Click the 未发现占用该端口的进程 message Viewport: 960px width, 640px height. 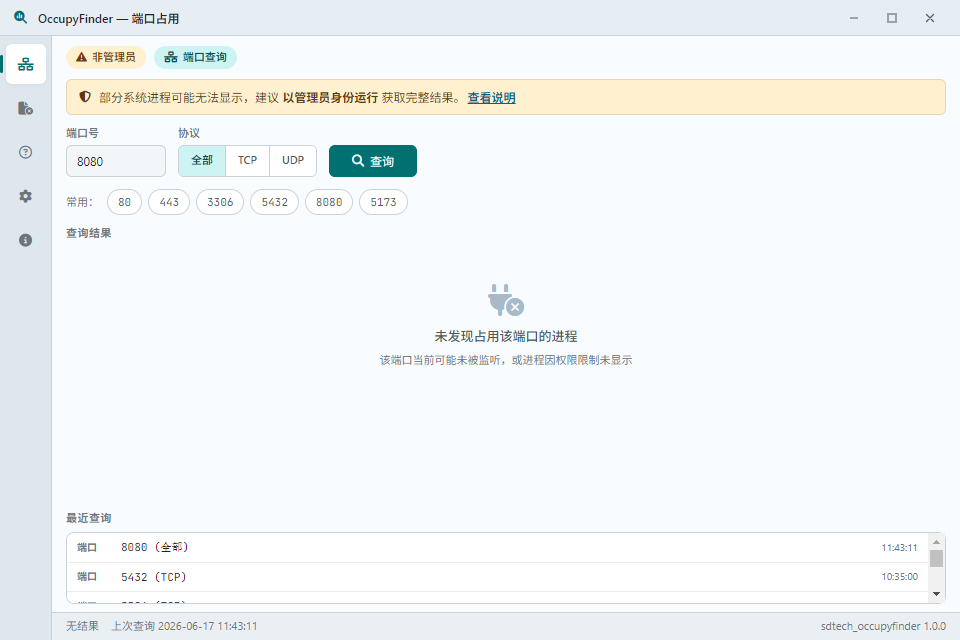click(x=506, y=336)
